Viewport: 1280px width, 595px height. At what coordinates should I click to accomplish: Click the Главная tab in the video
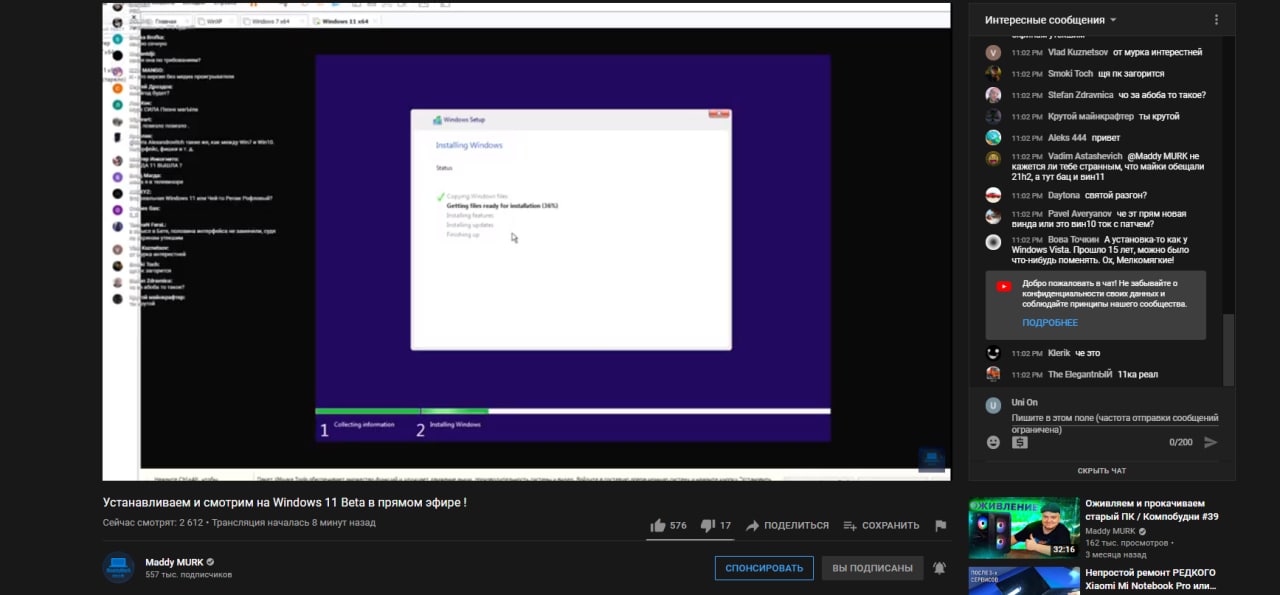pos(168,20)
